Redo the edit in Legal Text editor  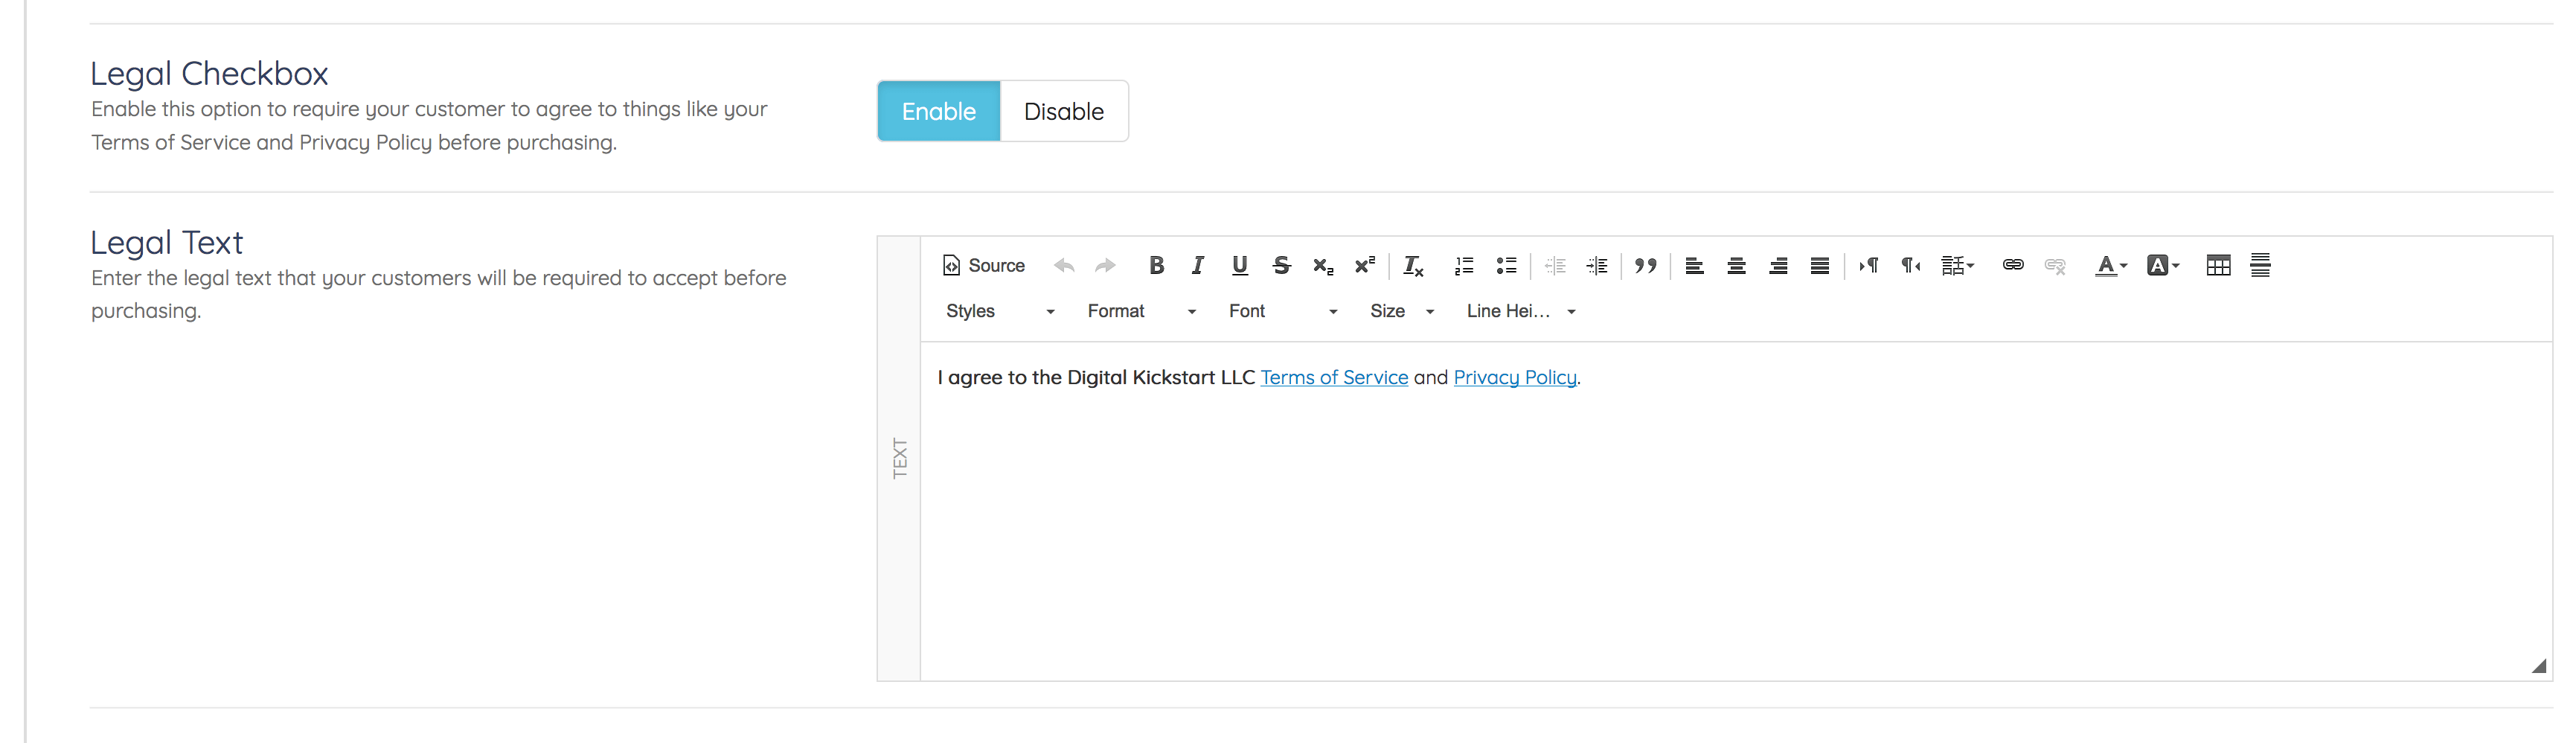pos(1105,265)
